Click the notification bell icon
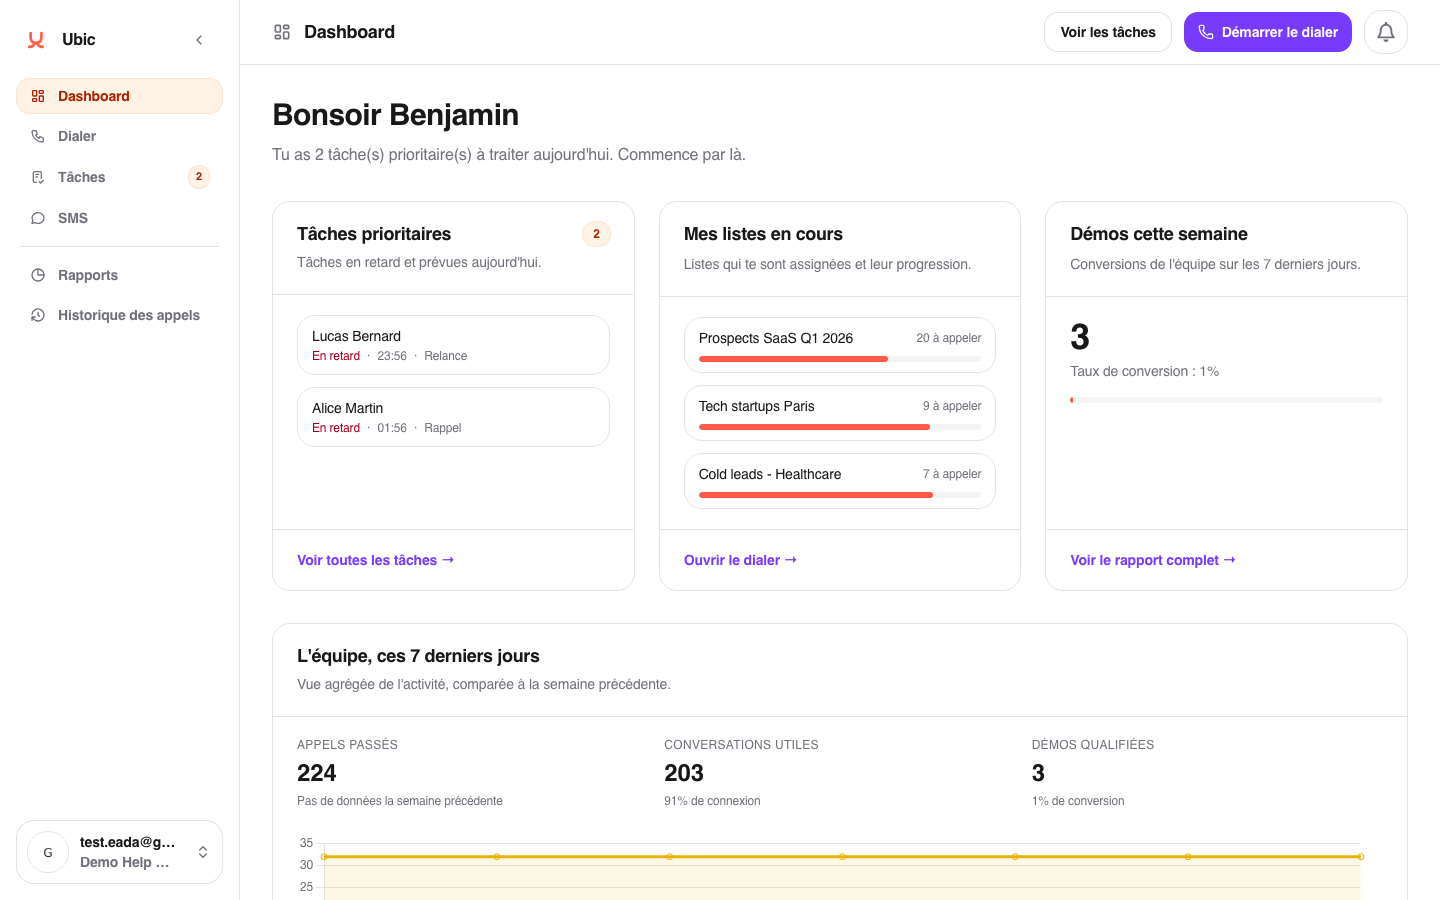 [1385, 32]
